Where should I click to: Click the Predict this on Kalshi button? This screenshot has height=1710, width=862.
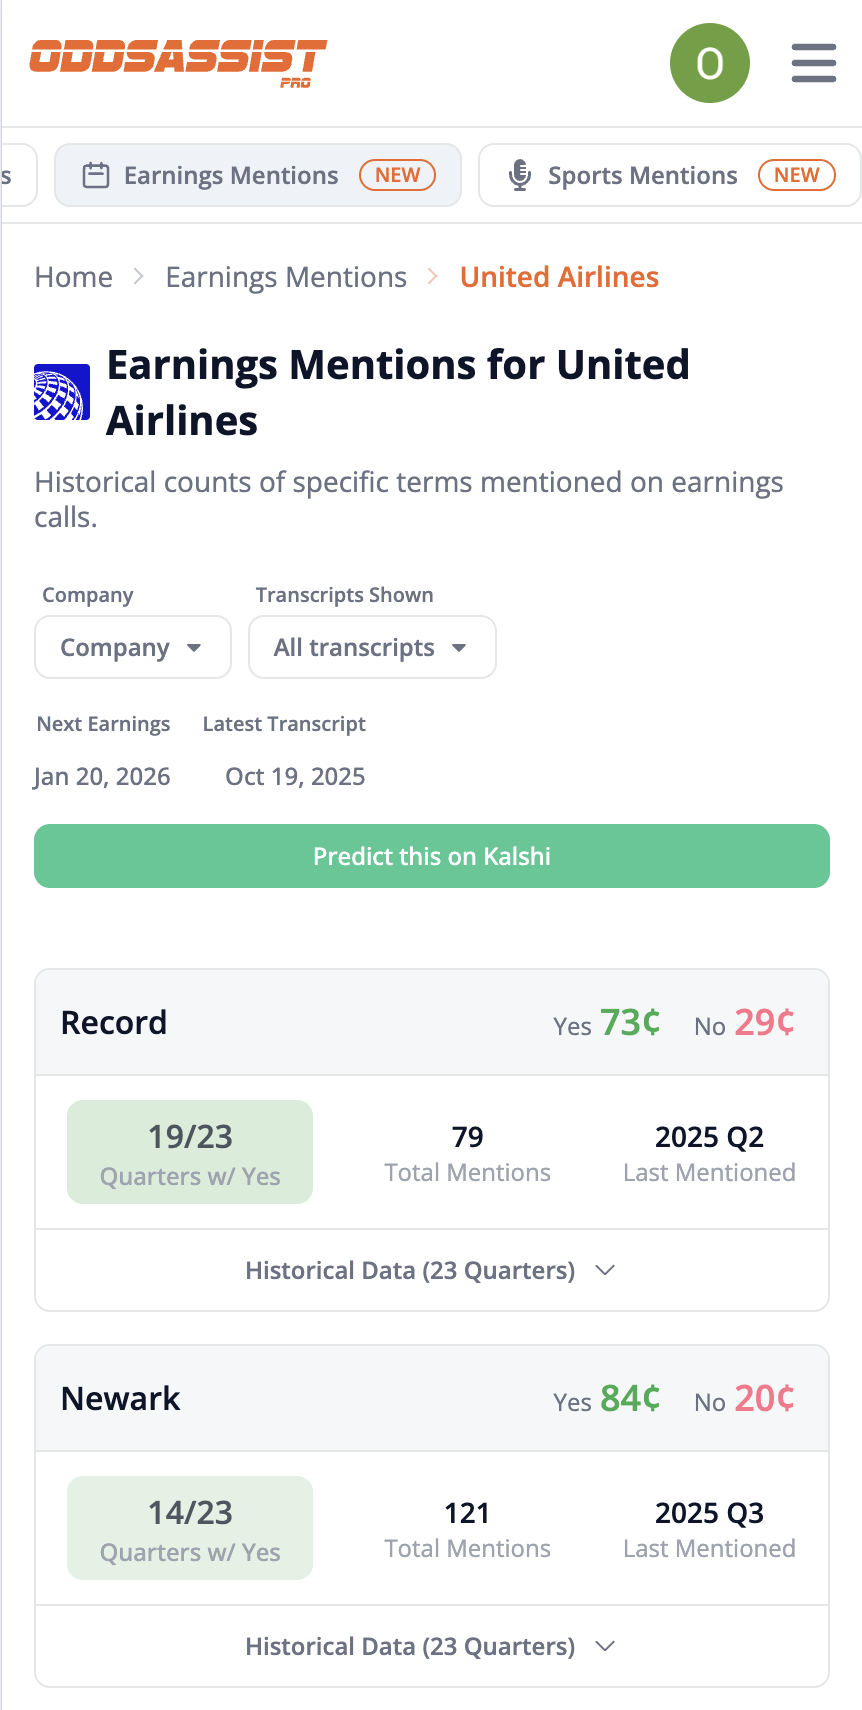pos(431,856)
